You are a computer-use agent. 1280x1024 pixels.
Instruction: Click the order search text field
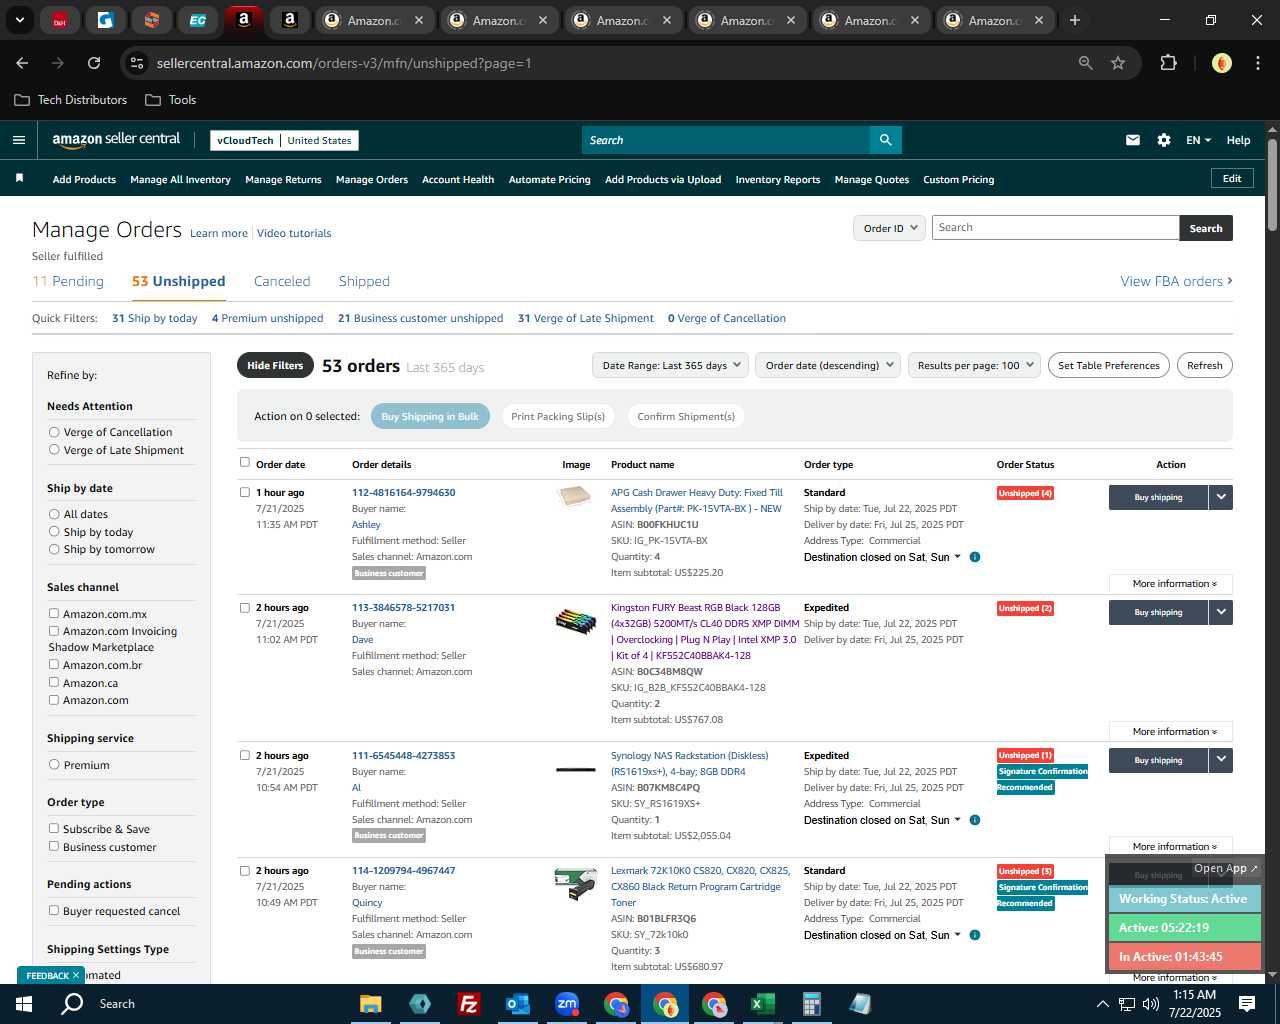(x=1055, y=228)
